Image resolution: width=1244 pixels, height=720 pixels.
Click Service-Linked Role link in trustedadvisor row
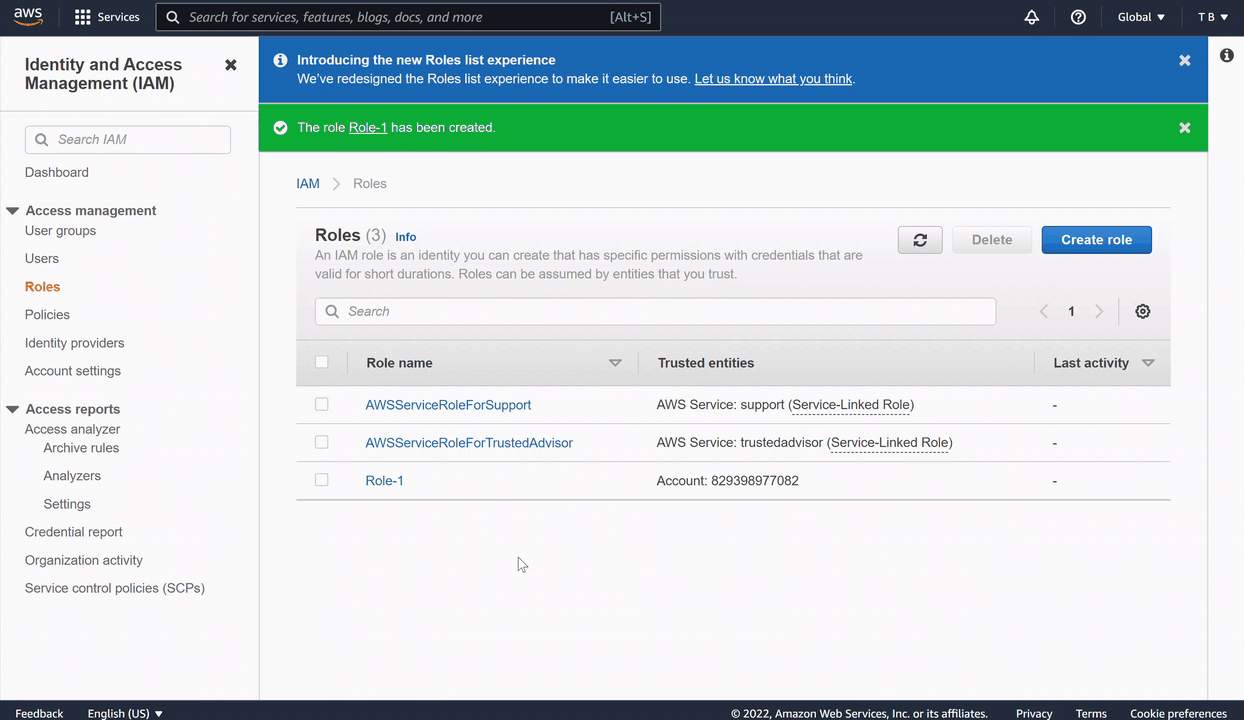[890, 442]
